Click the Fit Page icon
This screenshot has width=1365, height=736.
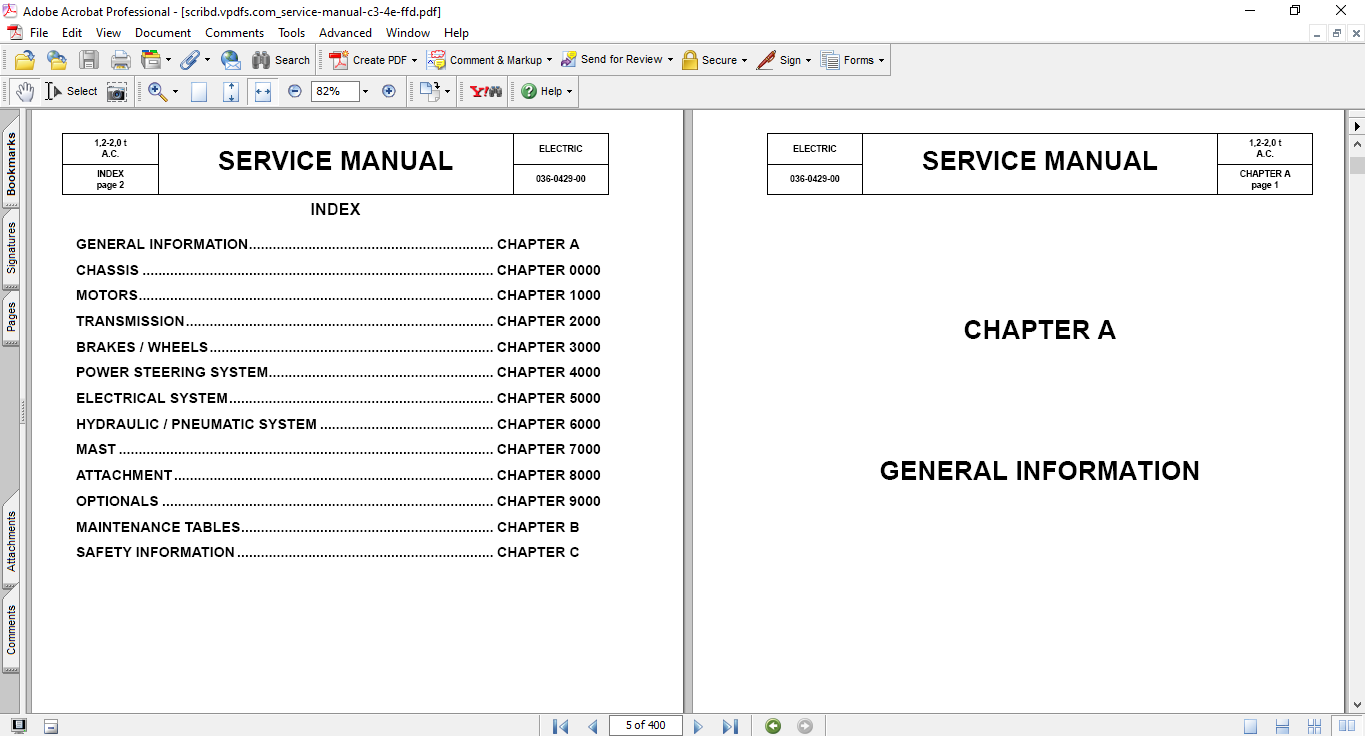pos(231,91)
